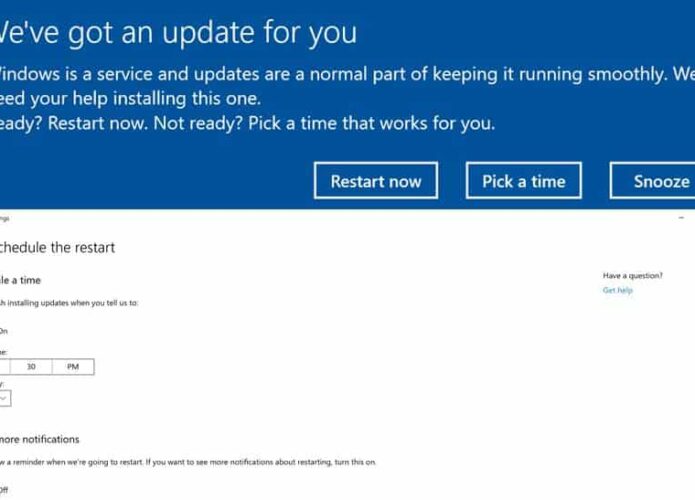Click the Settings window title text
The width and height of the screenshot is (695, 500).
4,218
